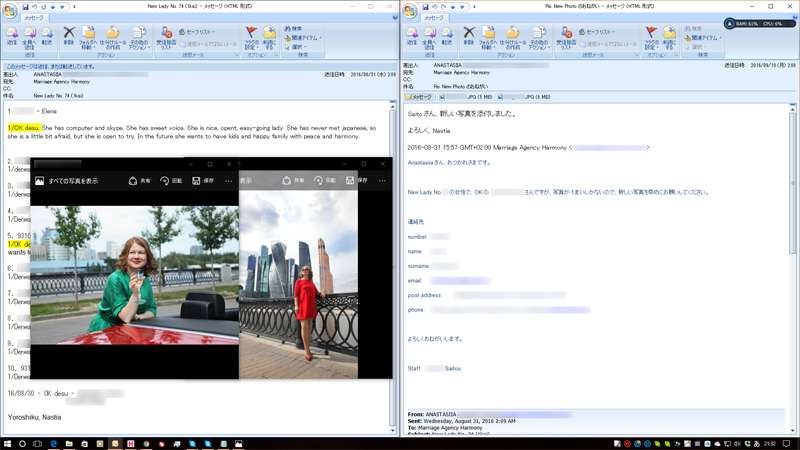Screen dimensions: 800x450
Task: Open More options (…) in rear Photos window
Action: (x=382, y=181)
